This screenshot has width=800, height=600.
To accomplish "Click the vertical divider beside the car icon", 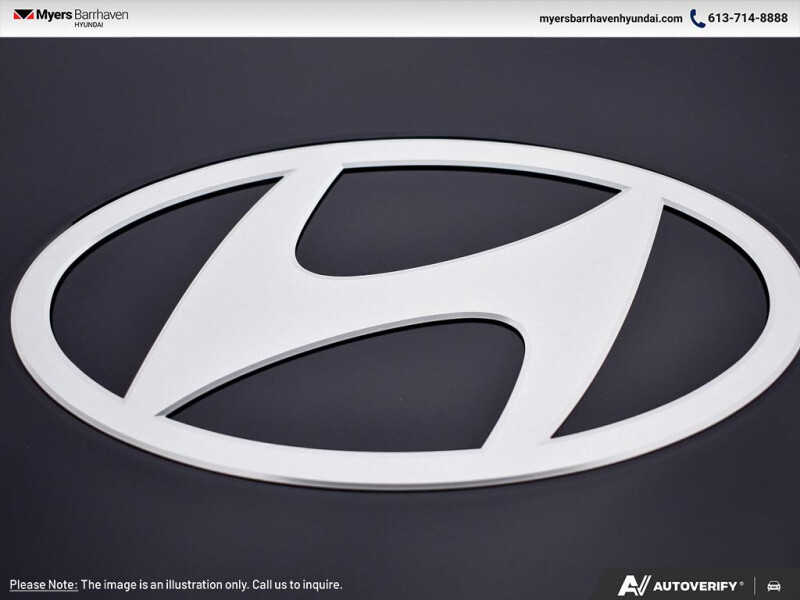I will [x=756, y=584].
